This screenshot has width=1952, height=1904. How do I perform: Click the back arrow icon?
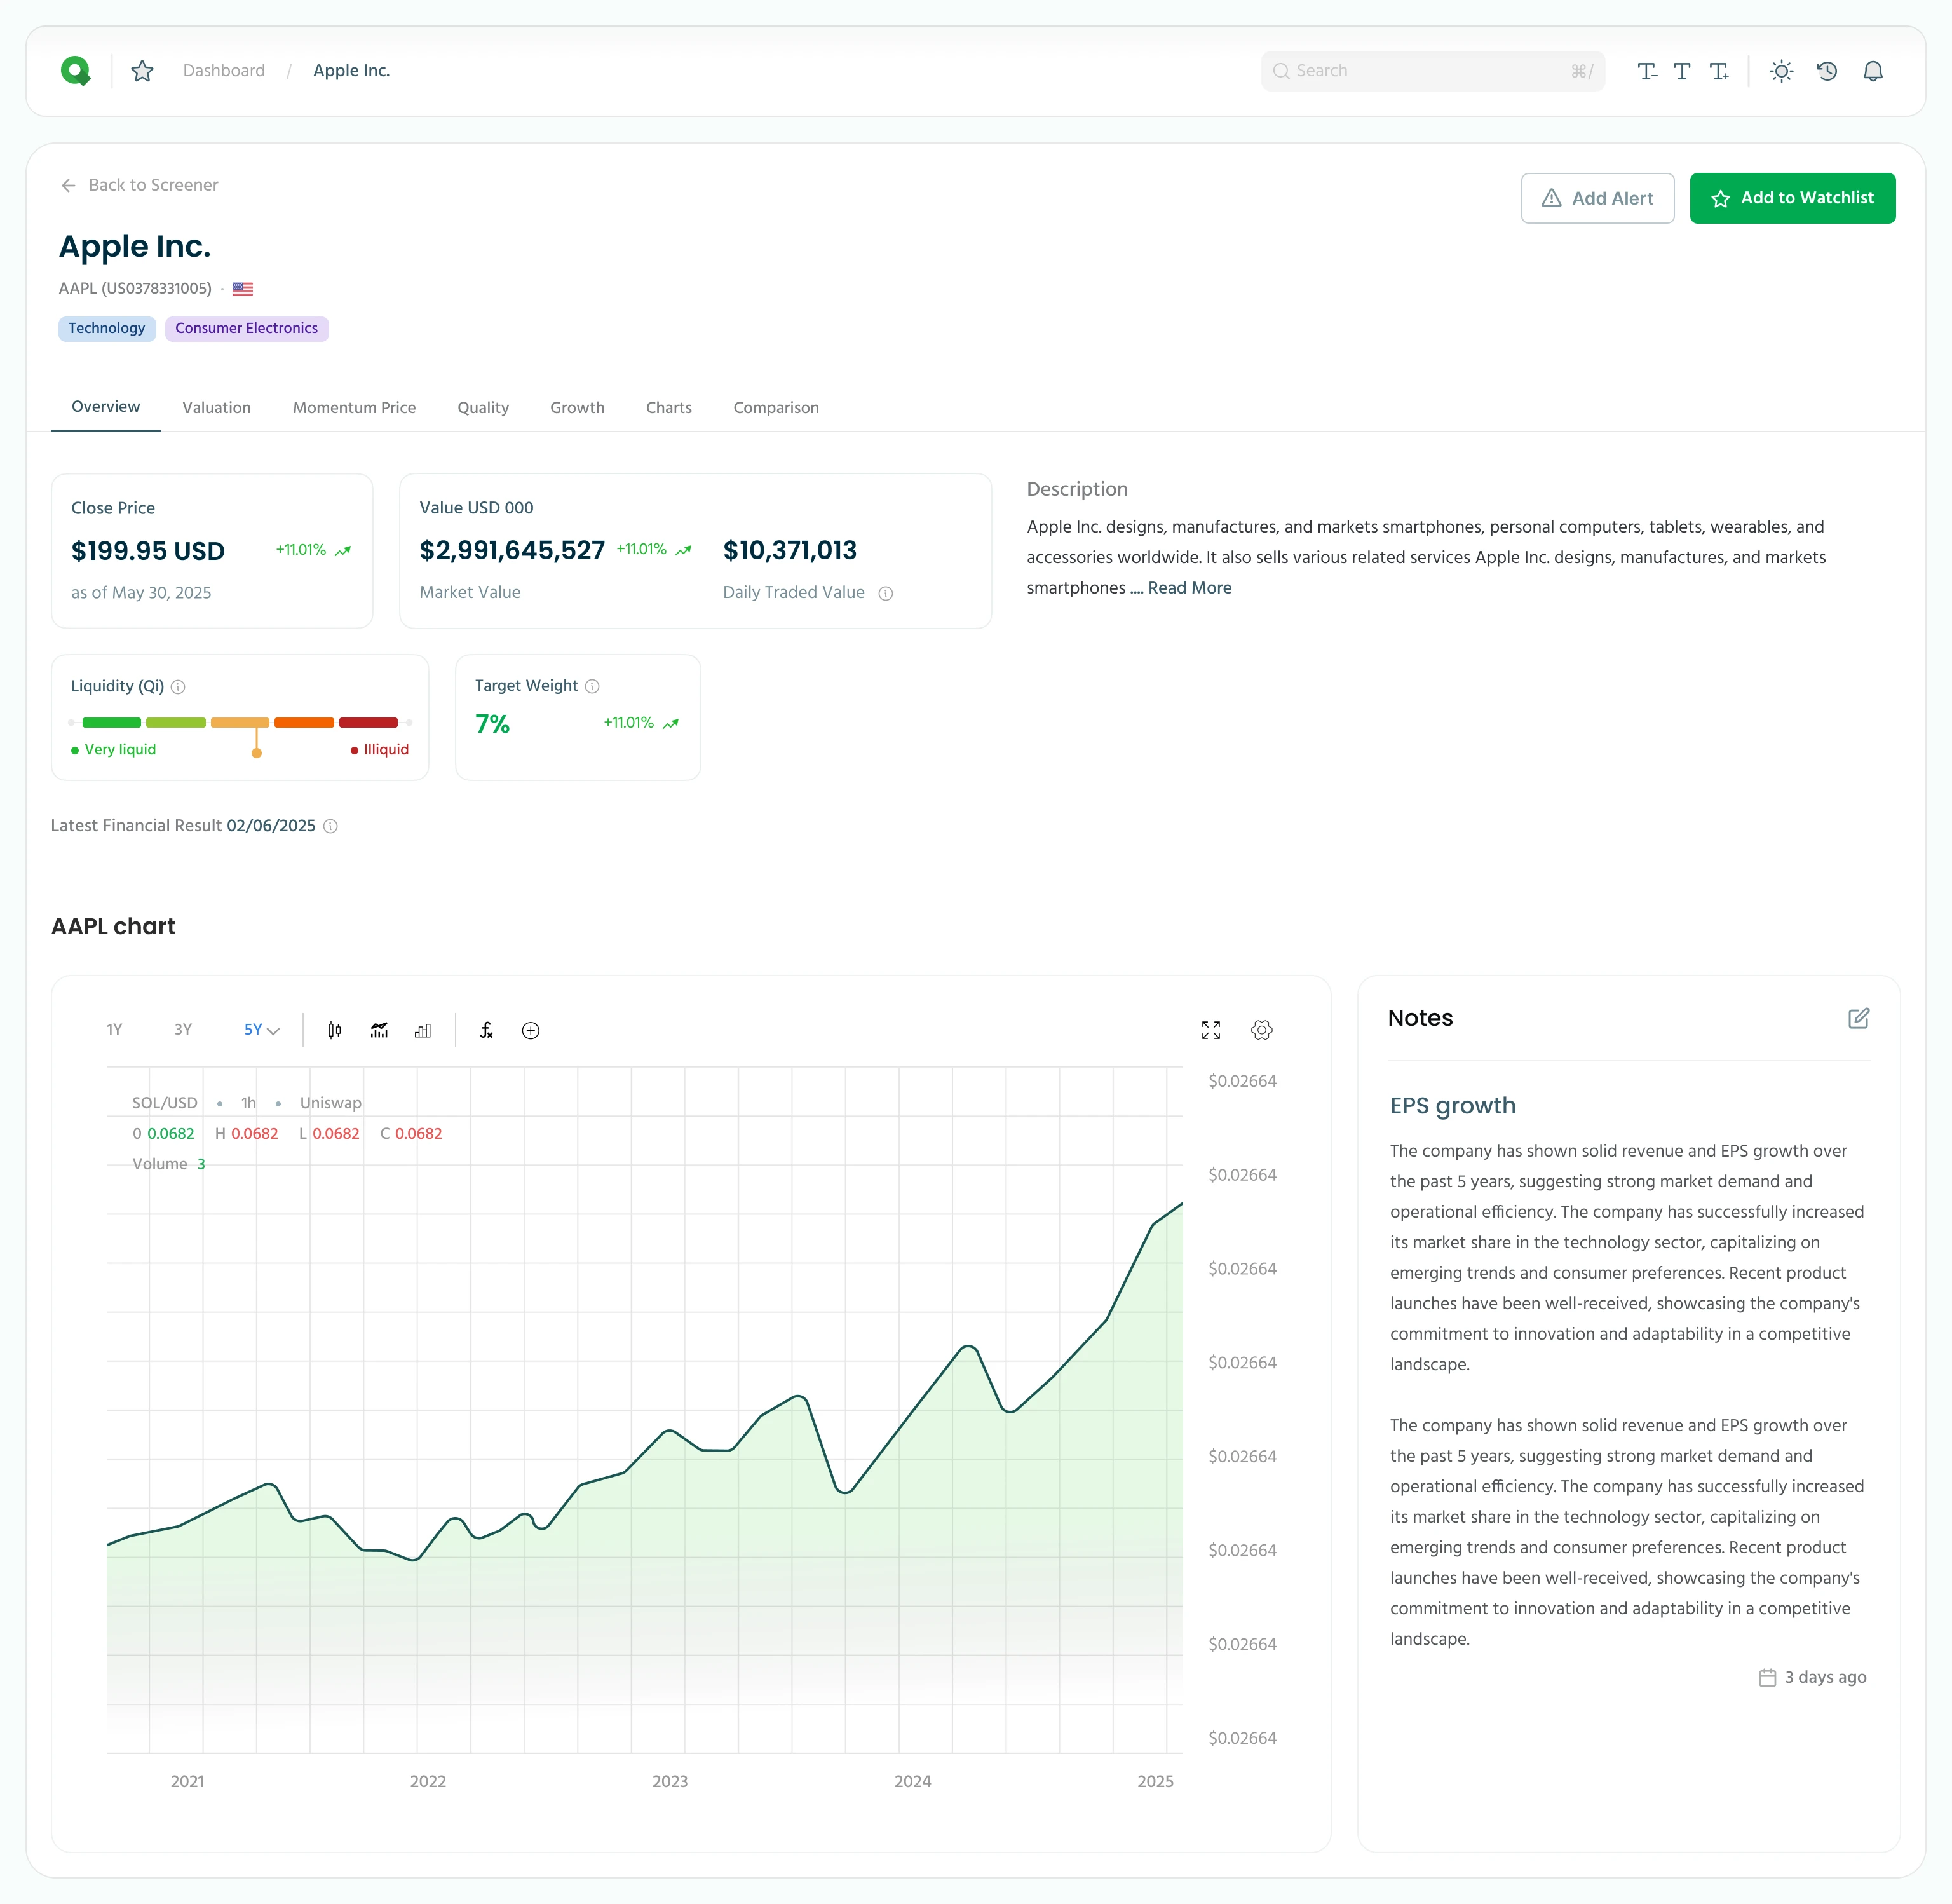click(69, 185)
